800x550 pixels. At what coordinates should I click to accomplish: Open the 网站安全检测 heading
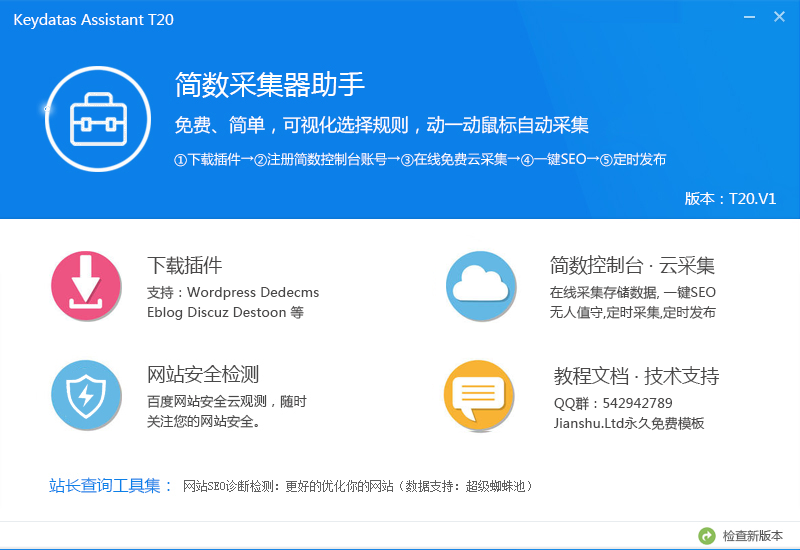point(203,374)
